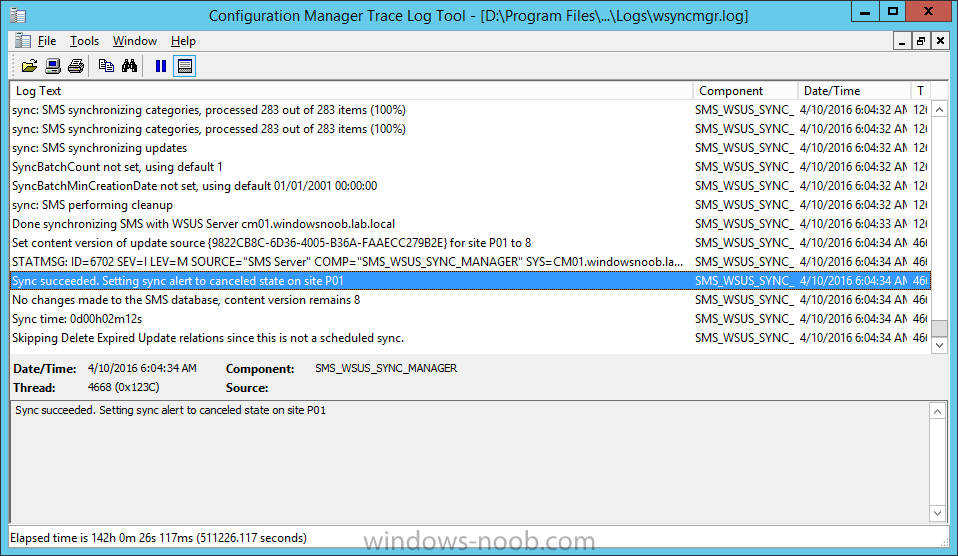Select the 'STATMSG: ID=6702' log row
This screenshot has height=556, width=958.
470,262
